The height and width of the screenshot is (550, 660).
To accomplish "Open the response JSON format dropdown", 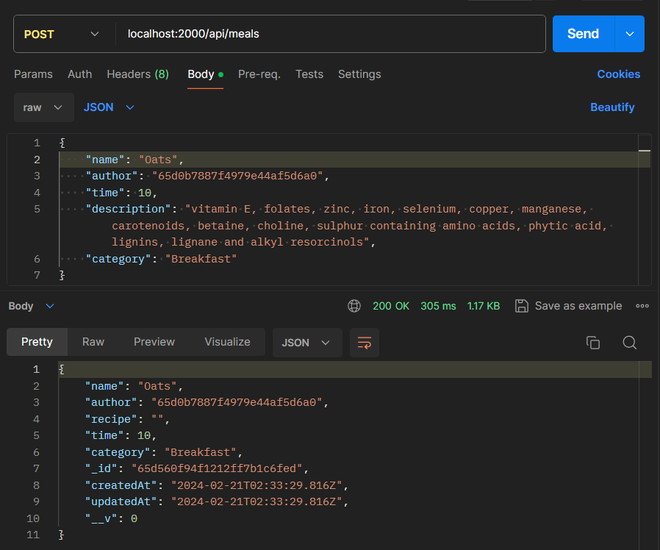I will tap(306, 342).
